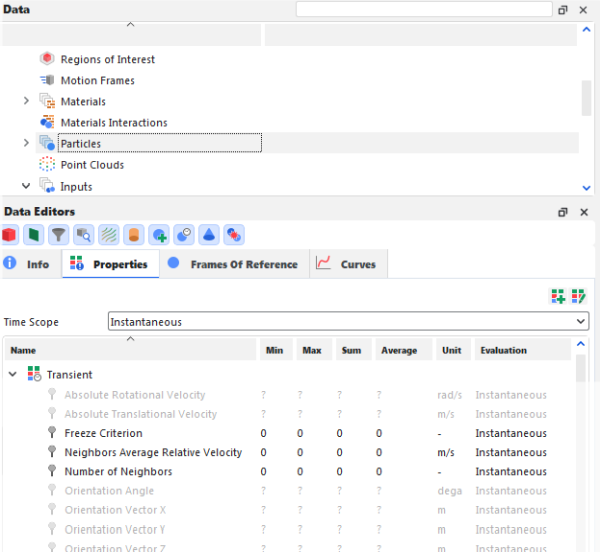Collapse the Transient property group
This screenshot has height=552, width=600.
[x=13, y=374]
